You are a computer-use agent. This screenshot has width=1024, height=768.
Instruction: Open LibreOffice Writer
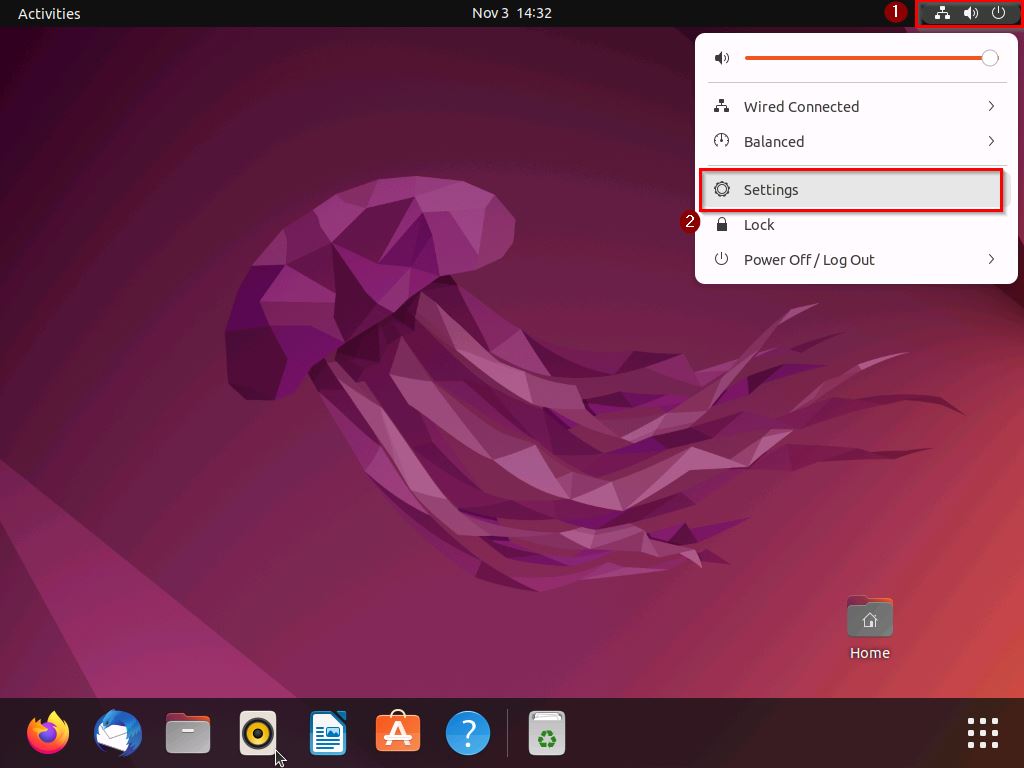point(327,733)
